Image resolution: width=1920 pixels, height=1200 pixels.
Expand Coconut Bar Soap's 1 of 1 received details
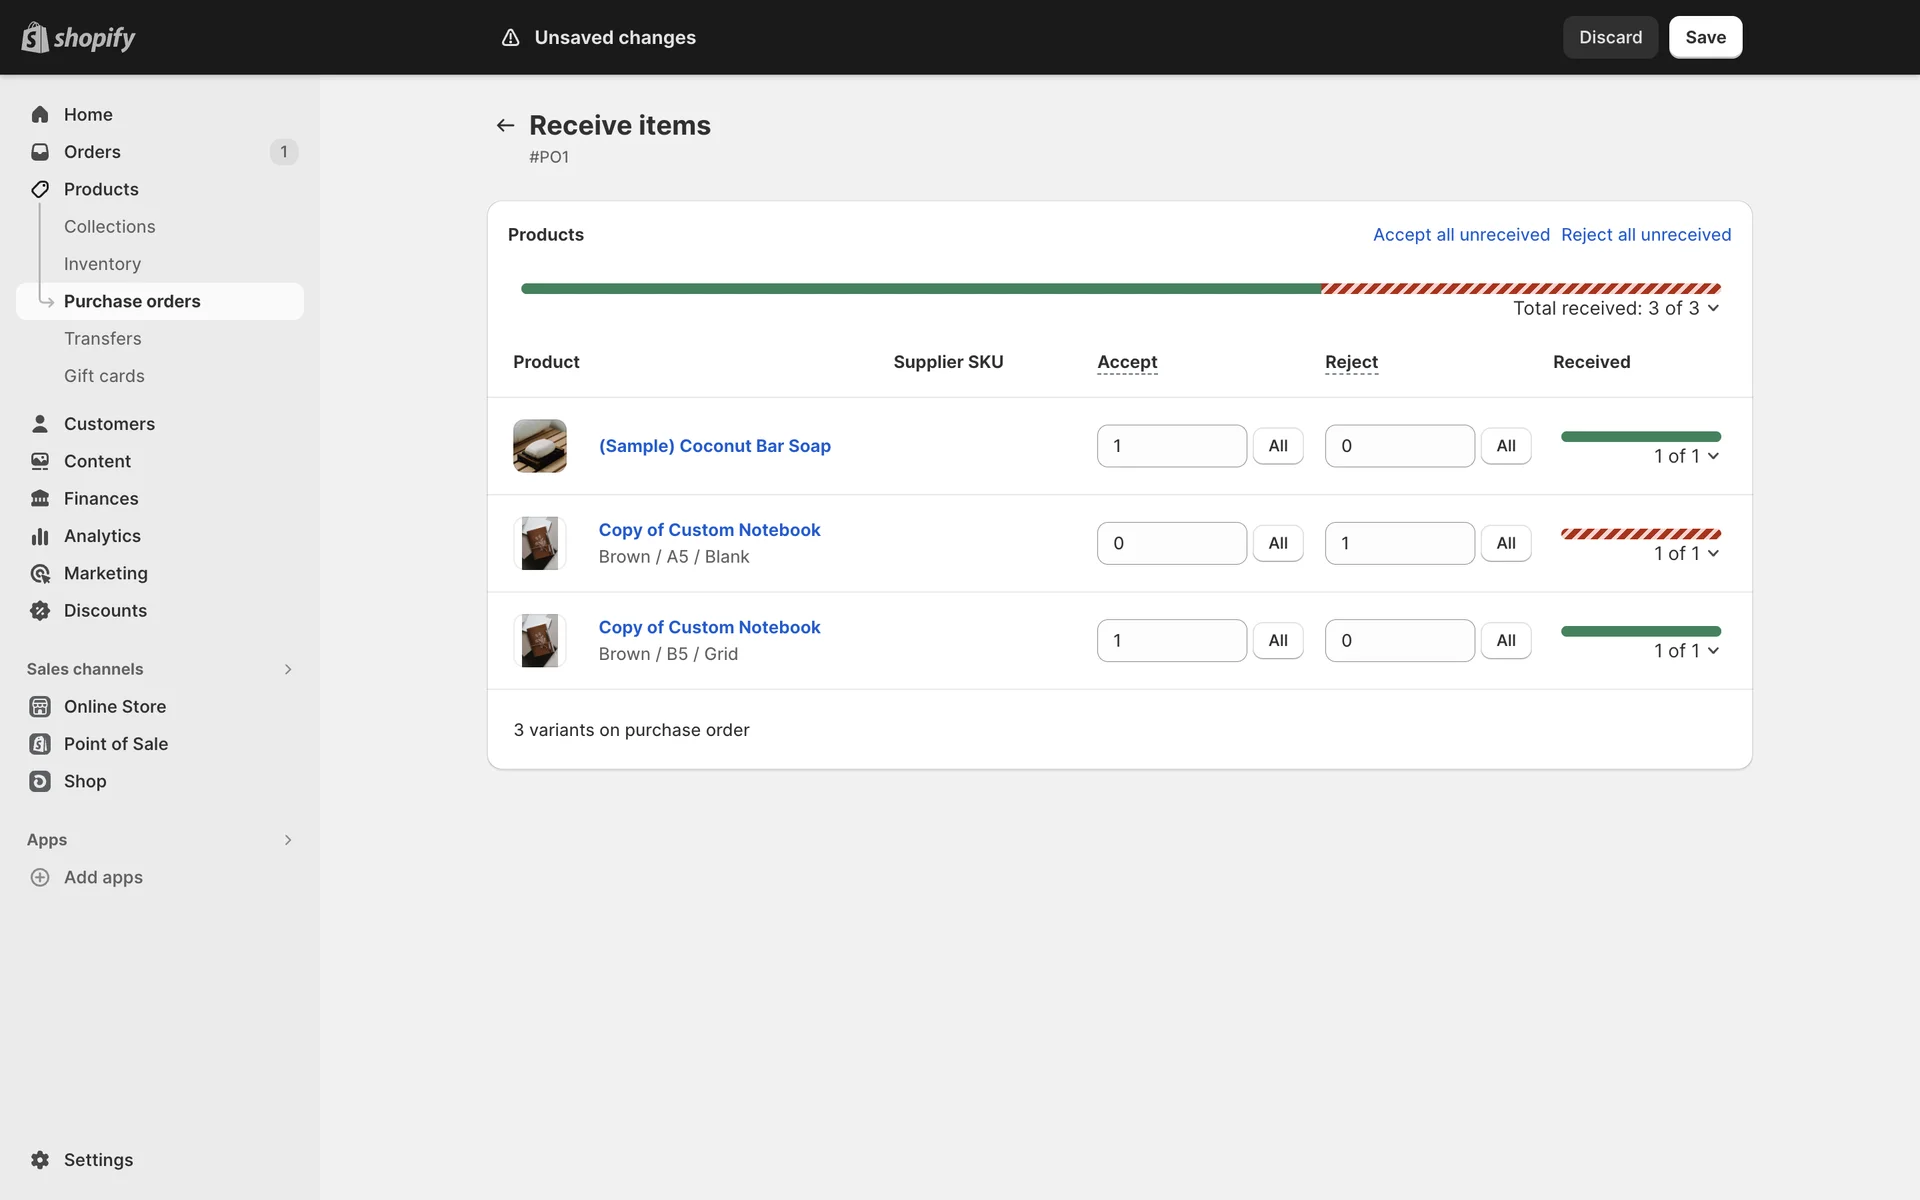(1686, 456)
